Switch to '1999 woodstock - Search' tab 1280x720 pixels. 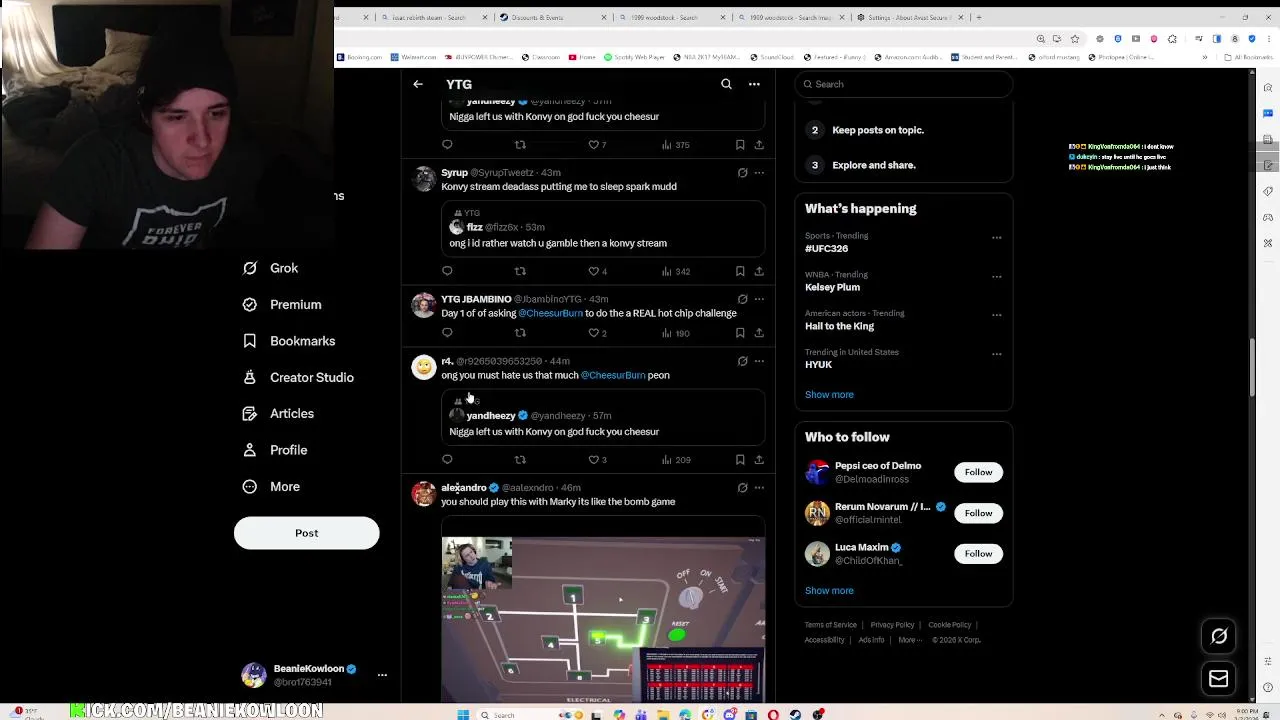pyautogui.click(x=671, y=17)
